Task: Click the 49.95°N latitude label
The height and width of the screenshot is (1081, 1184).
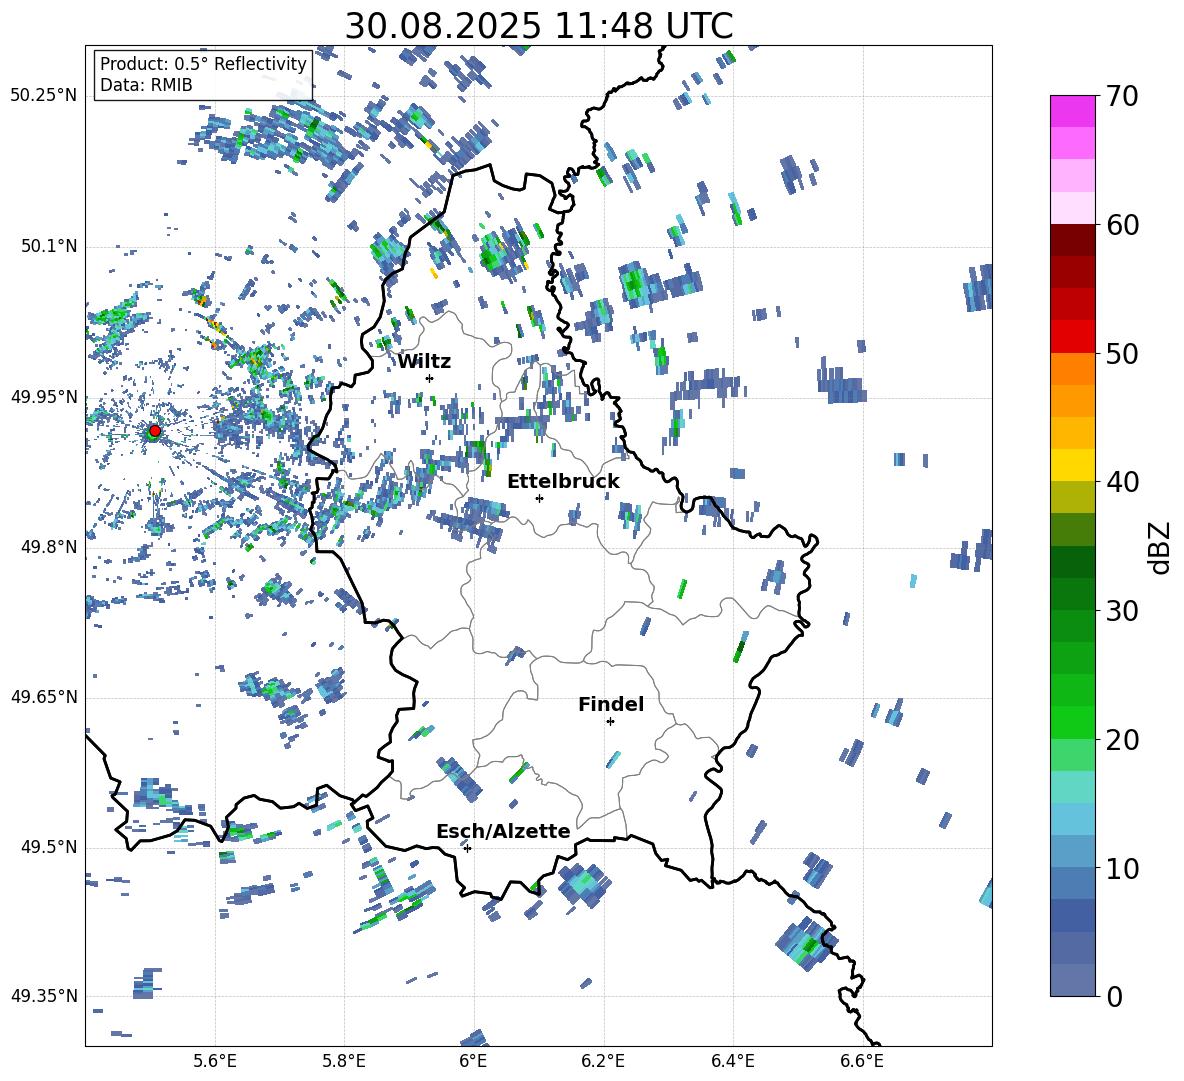Action: 44,397
